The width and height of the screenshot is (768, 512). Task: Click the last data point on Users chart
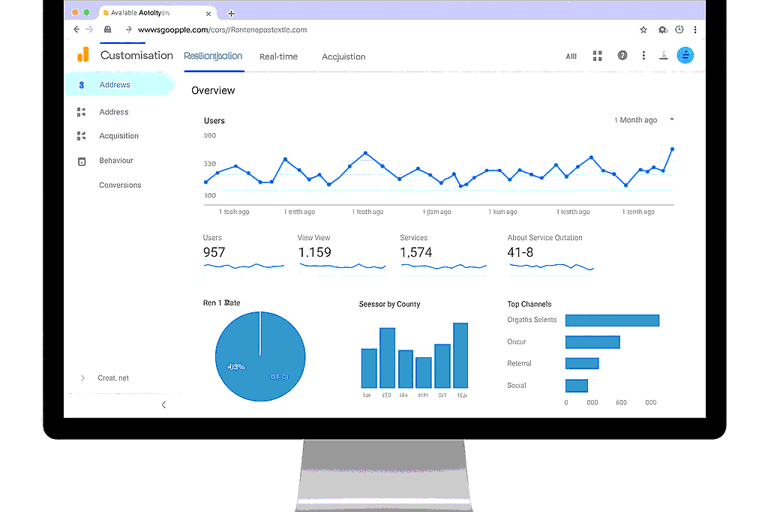672,149
